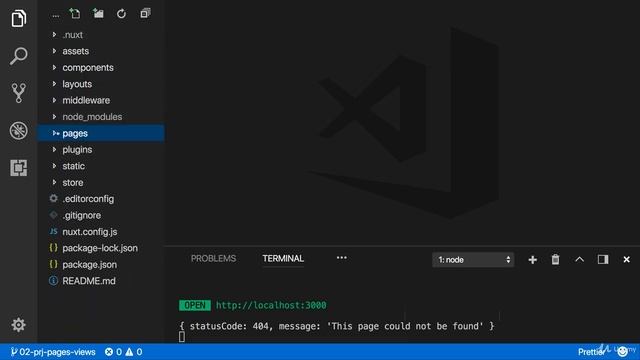Kill the terminal with trash icon
This screenshot has width=640, height=360.
(x=555, y=260)
